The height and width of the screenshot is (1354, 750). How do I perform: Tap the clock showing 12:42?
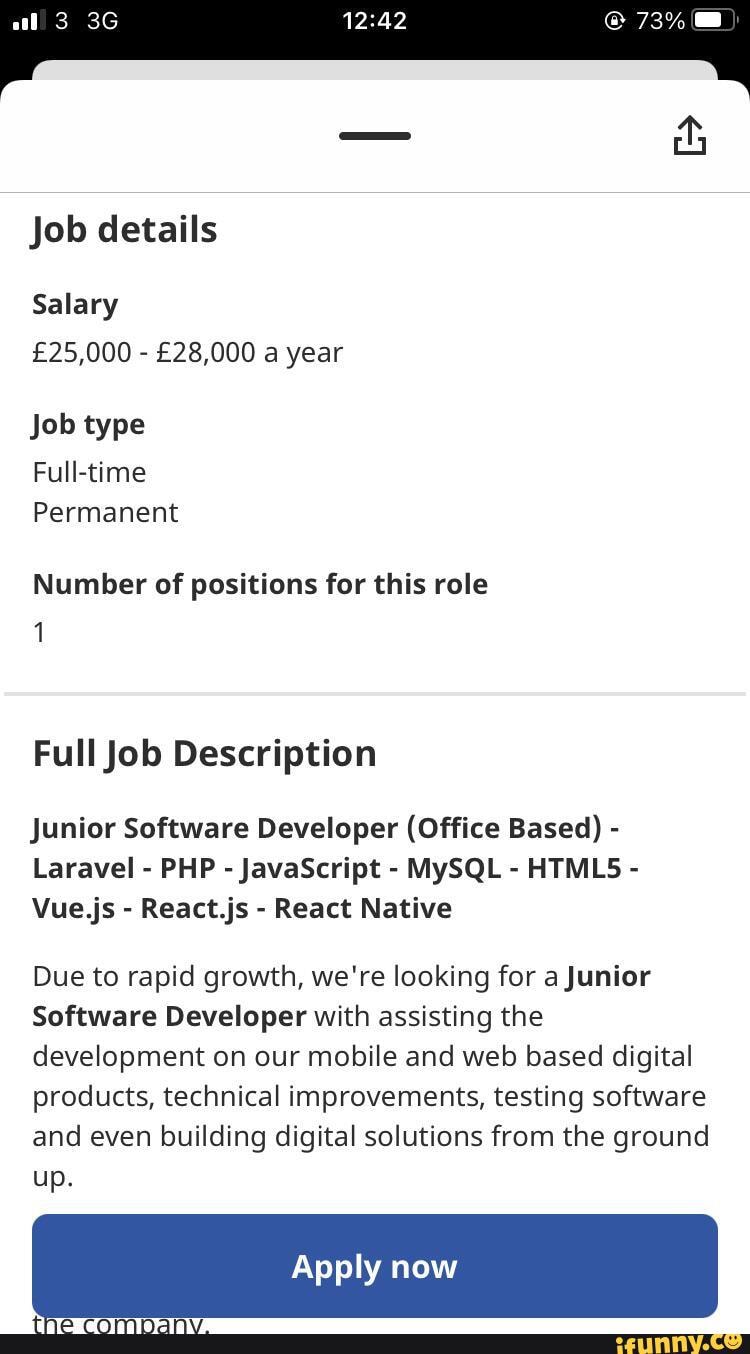tap(374, 20)
